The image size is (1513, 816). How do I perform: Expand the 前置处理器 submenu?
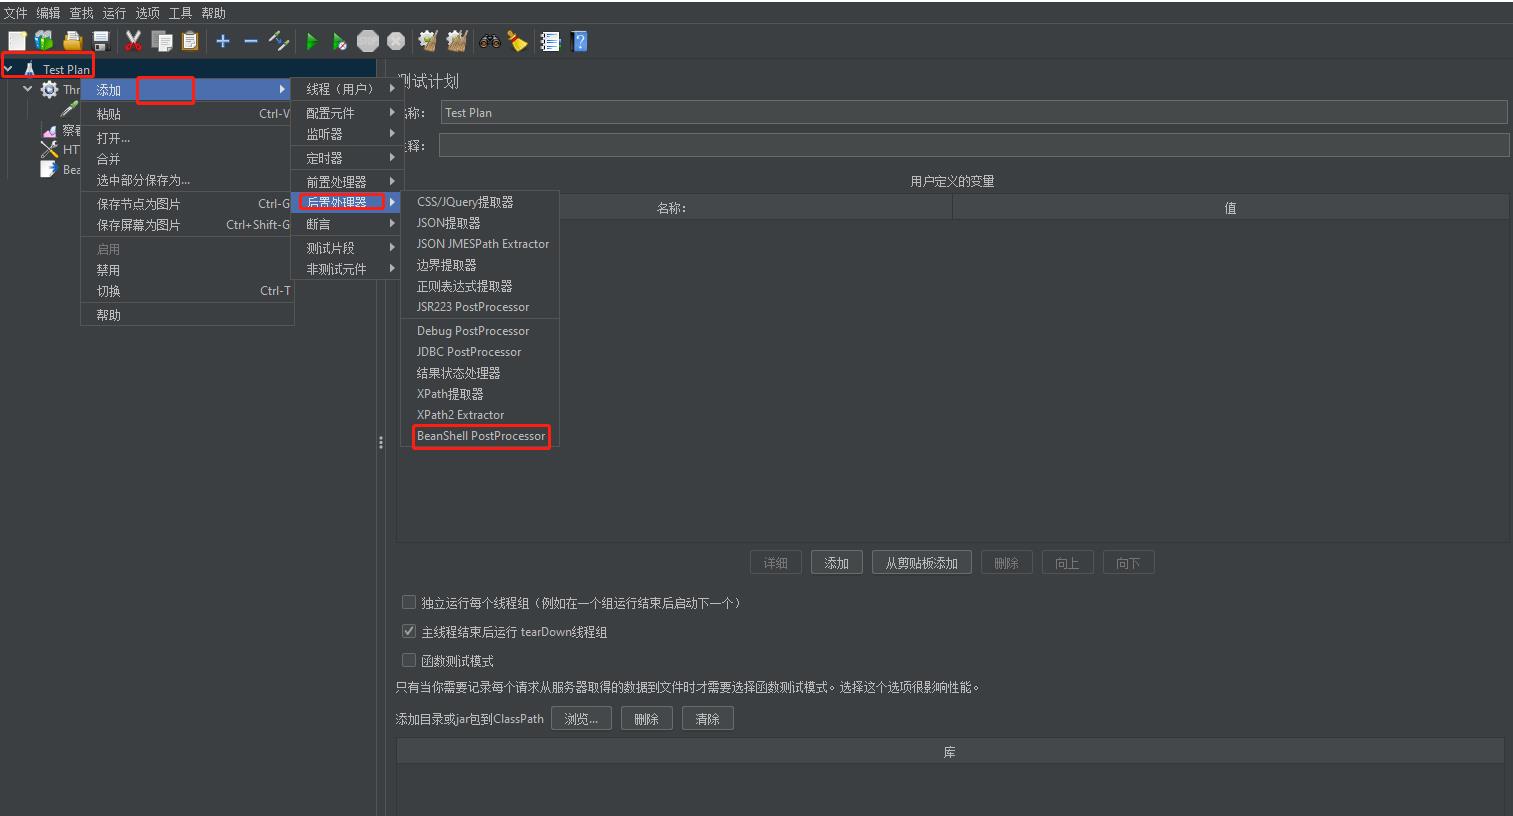click(x=345, y=182)
